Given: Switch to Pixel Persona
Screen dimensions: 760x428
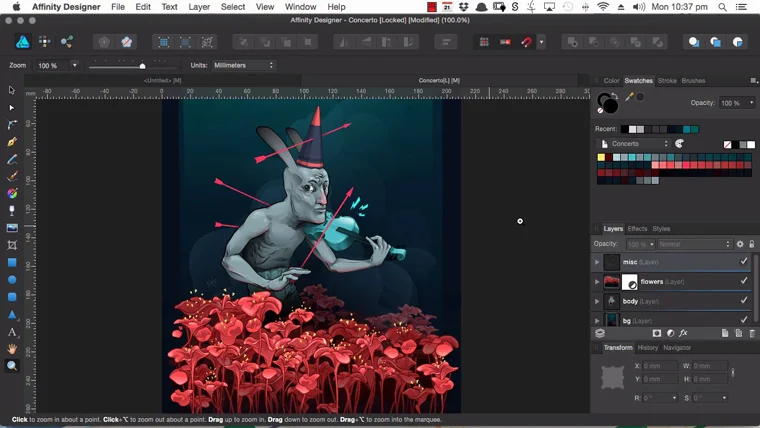Looking at the screenshot, I should click(x=45, y=42).
